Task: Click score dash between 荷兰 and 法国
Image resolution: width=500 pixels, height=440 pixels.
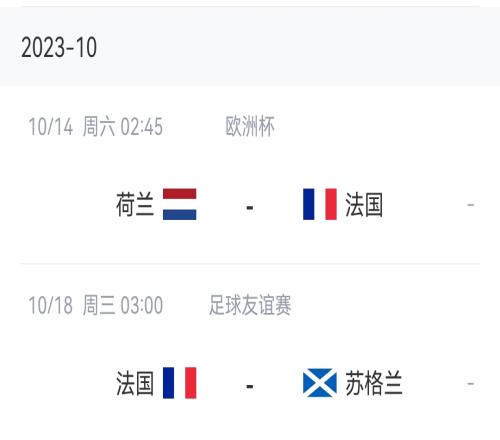Action: (x=250, y=208)
